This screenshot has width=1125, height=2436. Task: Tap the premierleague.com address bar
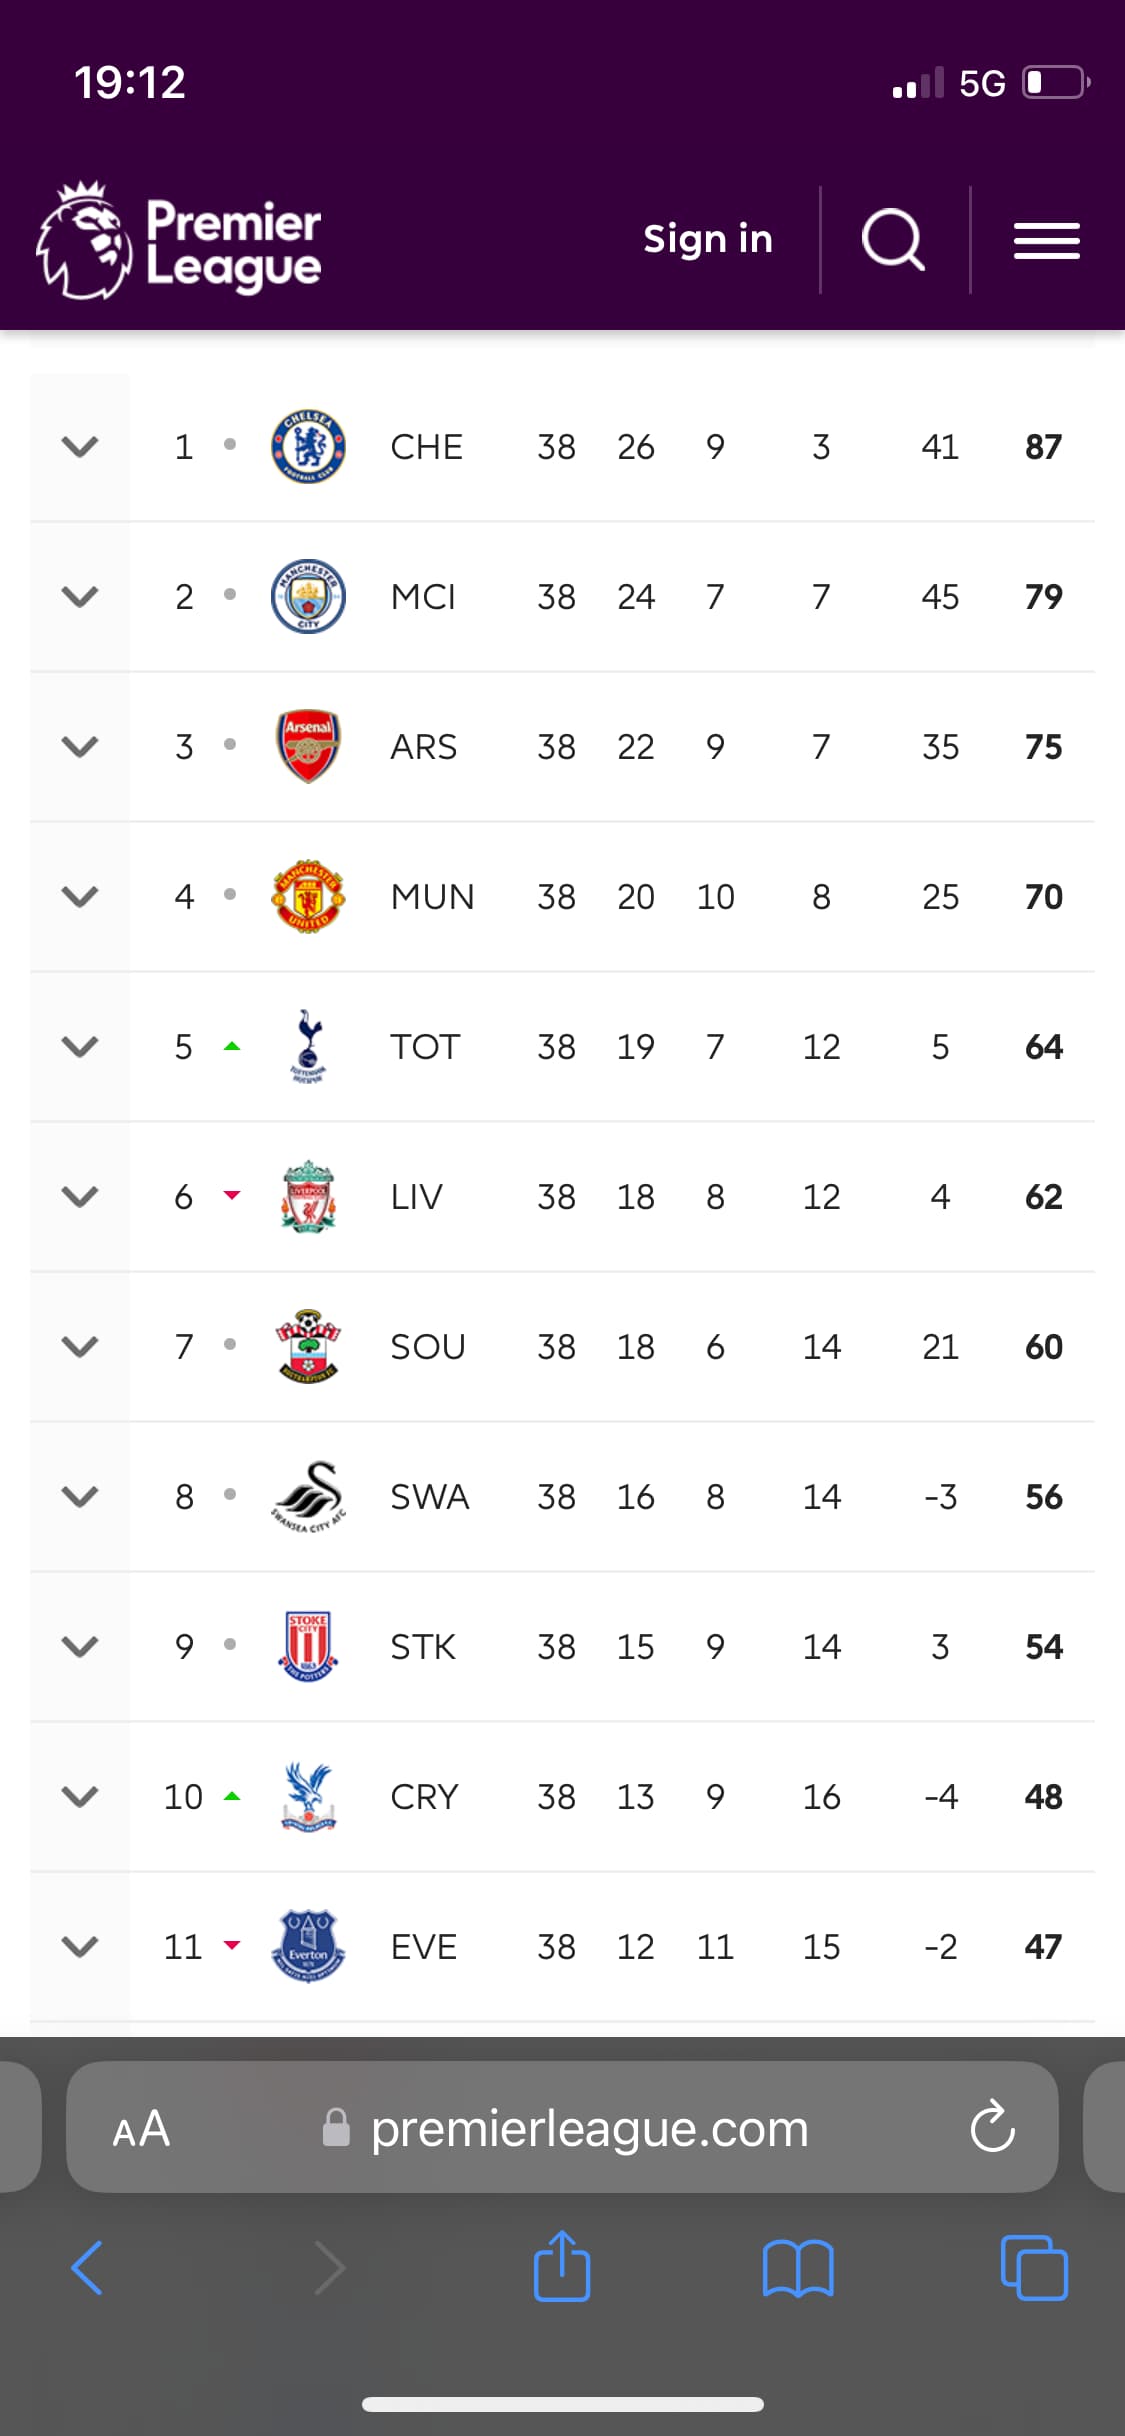pos(589,2128)
